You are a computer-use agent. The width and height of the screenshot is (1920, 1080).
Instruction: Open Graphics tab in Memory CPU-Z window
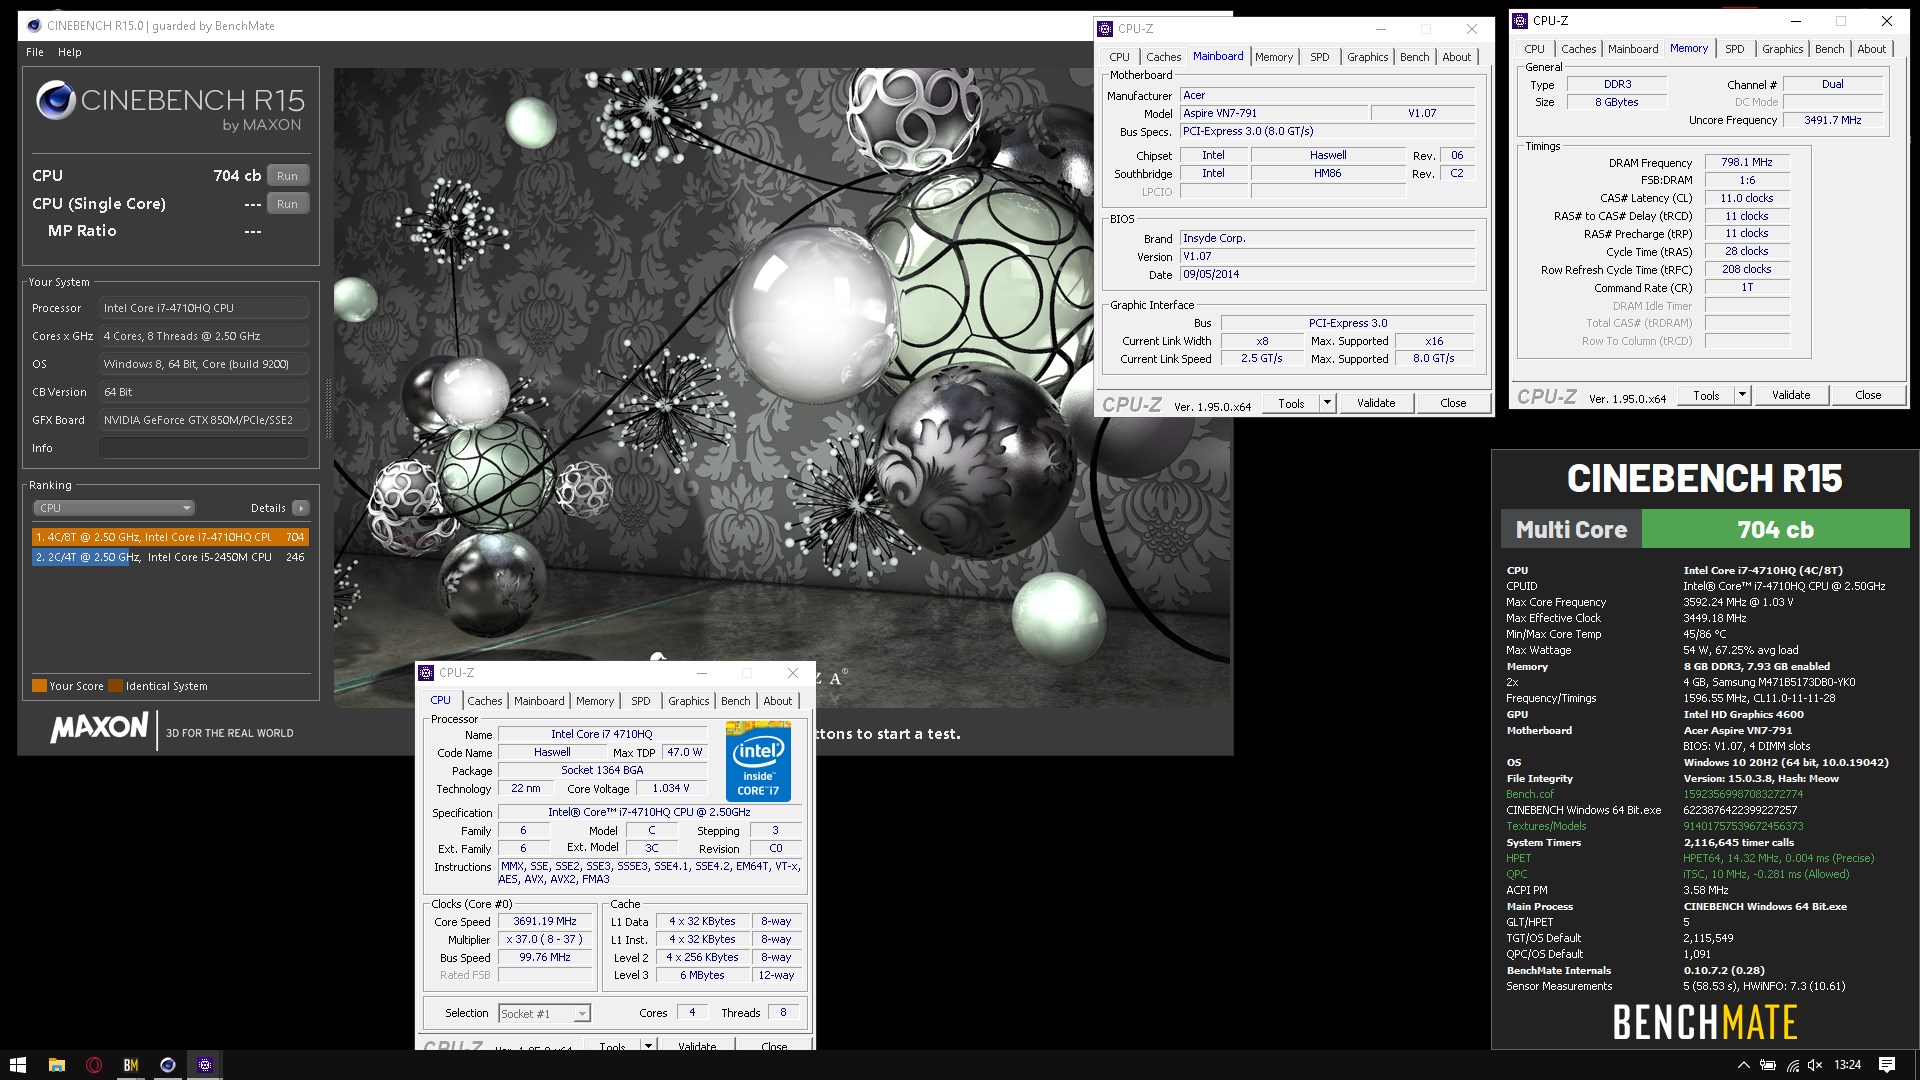1782,49
